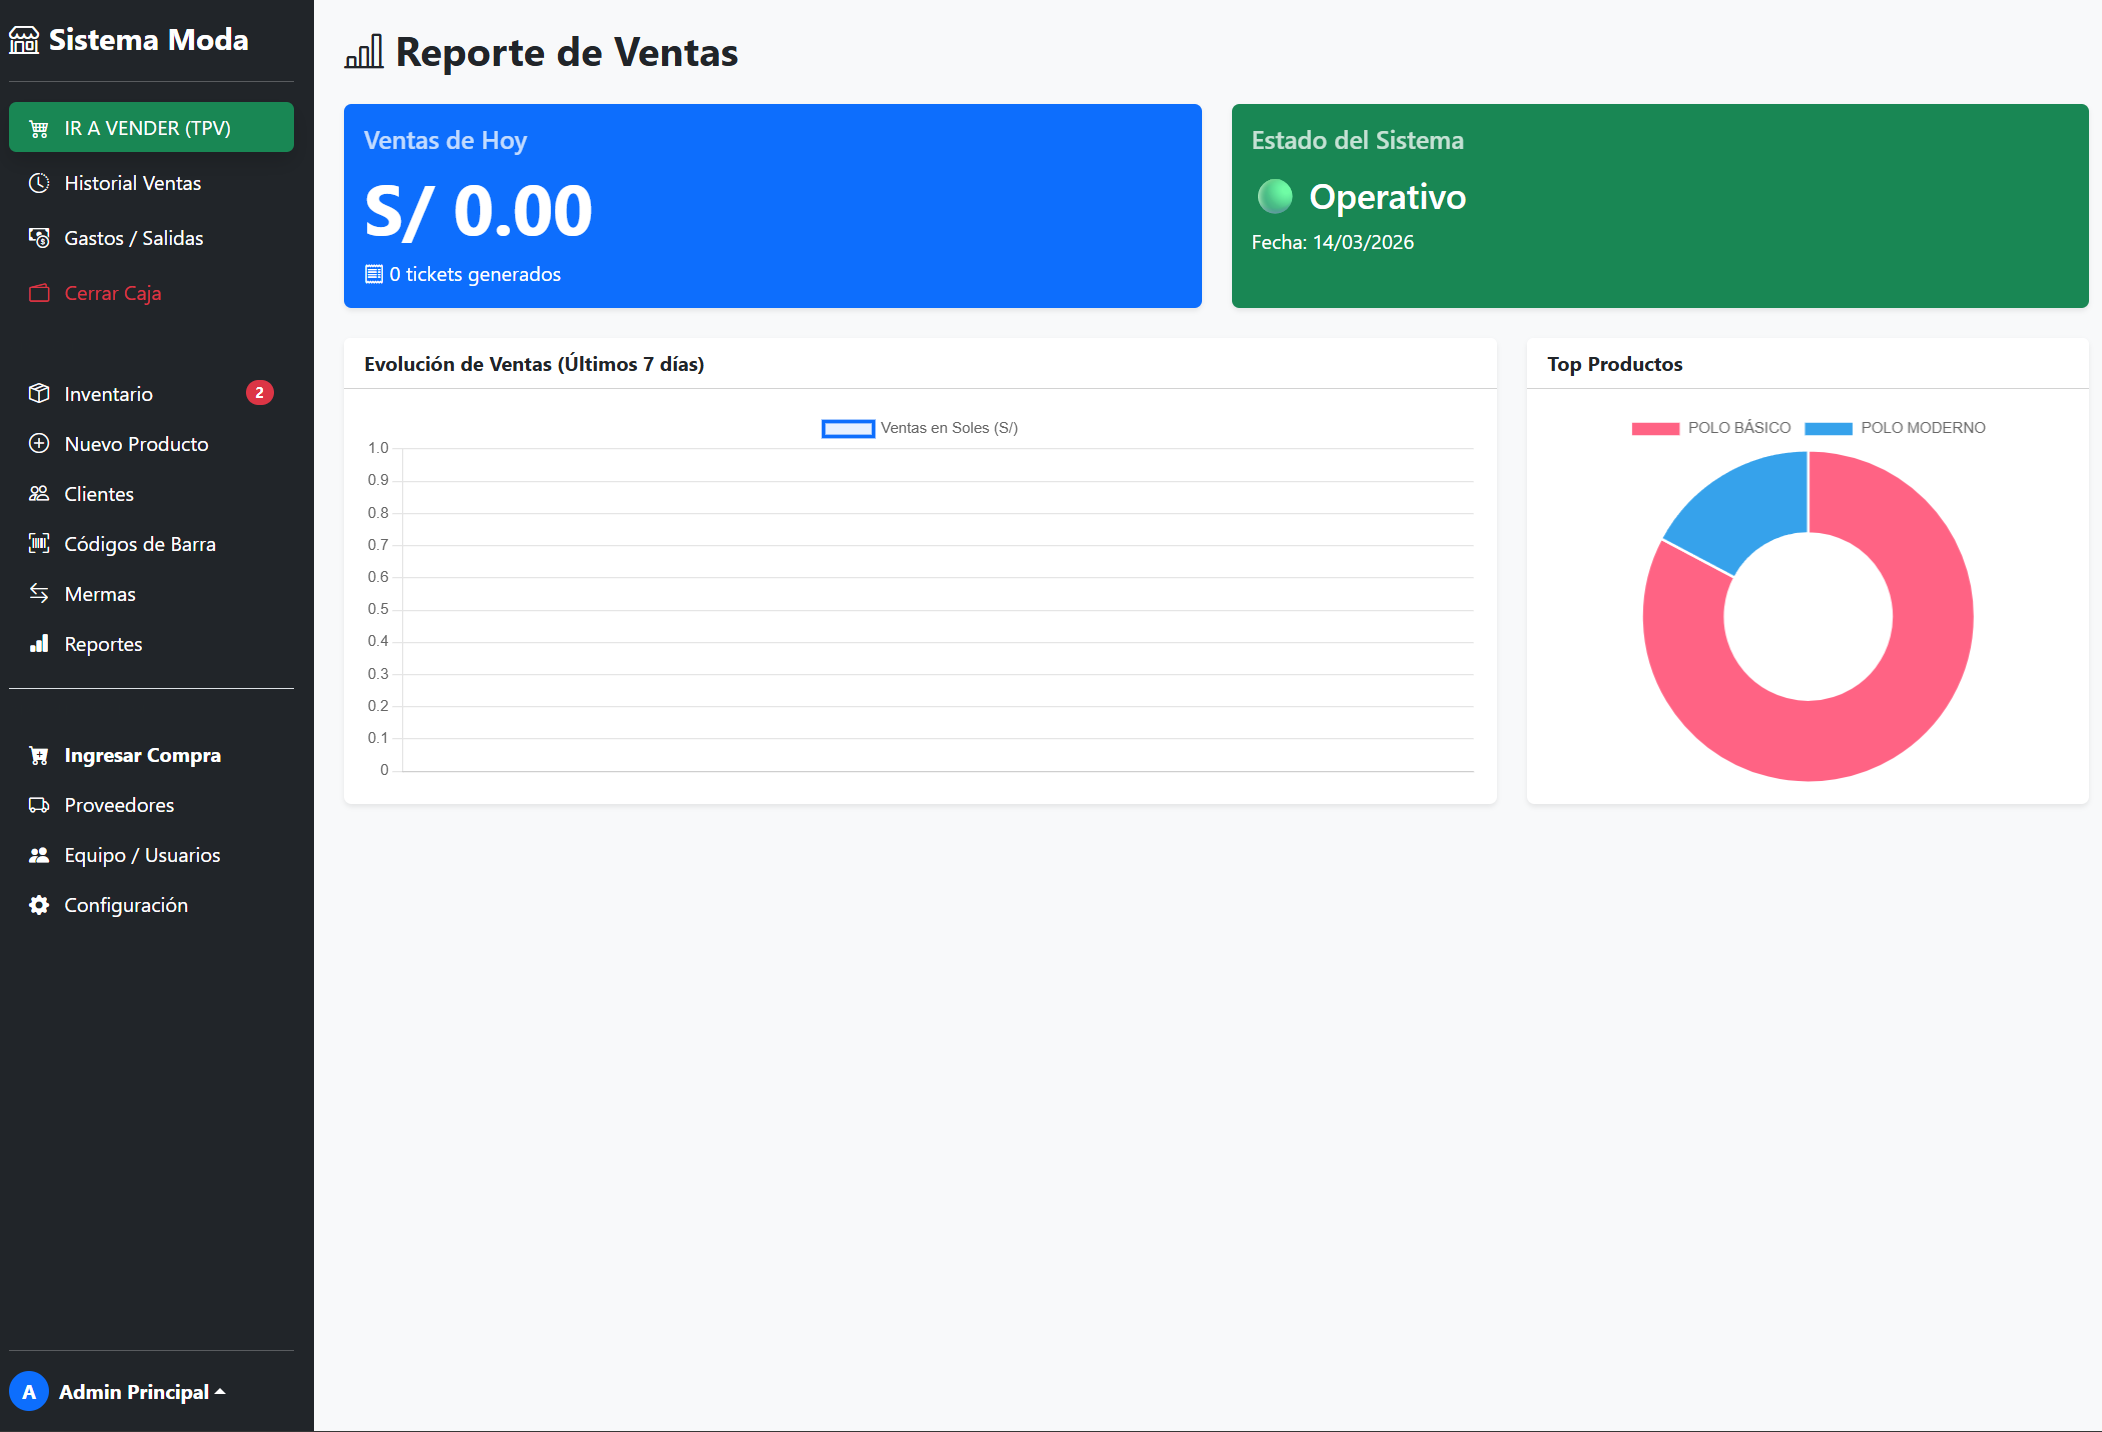Click the Admin Principal avatar circle
Screen dimensions: 2102x1432
(x=31, y=1391)
